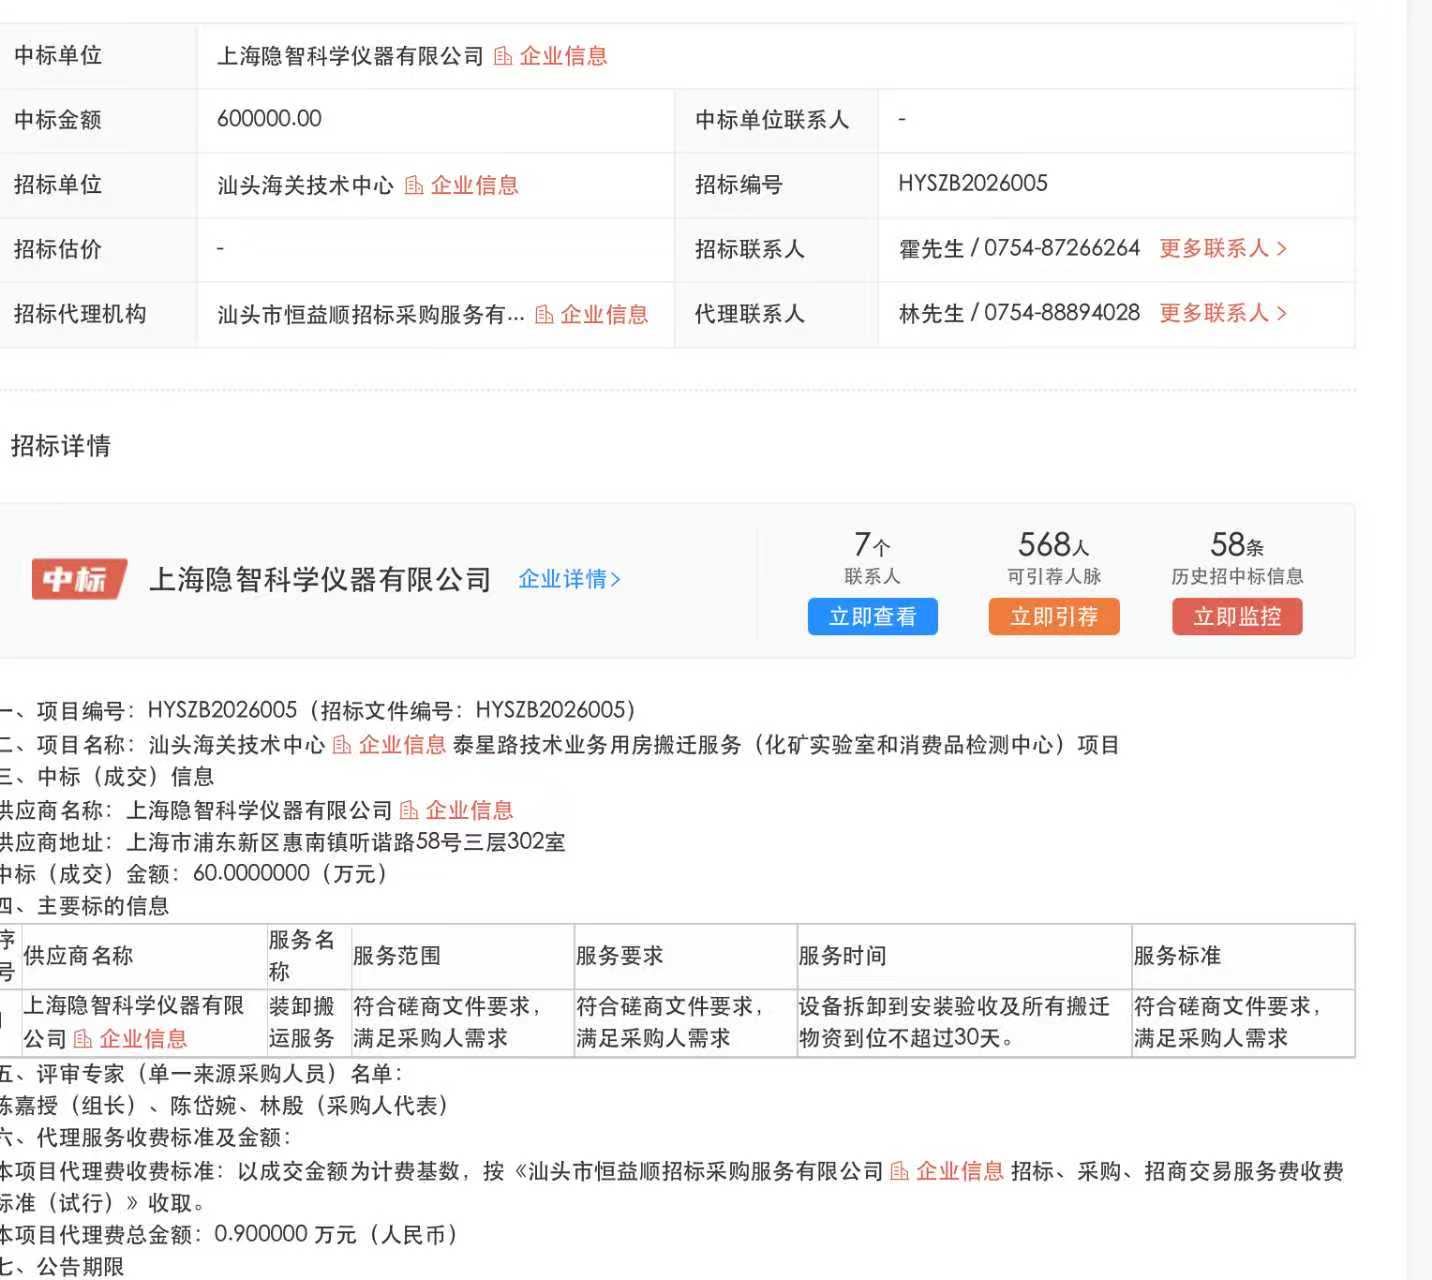
Task: Open 企业信息 icon after 供应商名称 line
Action: pyautogui.click(x=409, y=811)
